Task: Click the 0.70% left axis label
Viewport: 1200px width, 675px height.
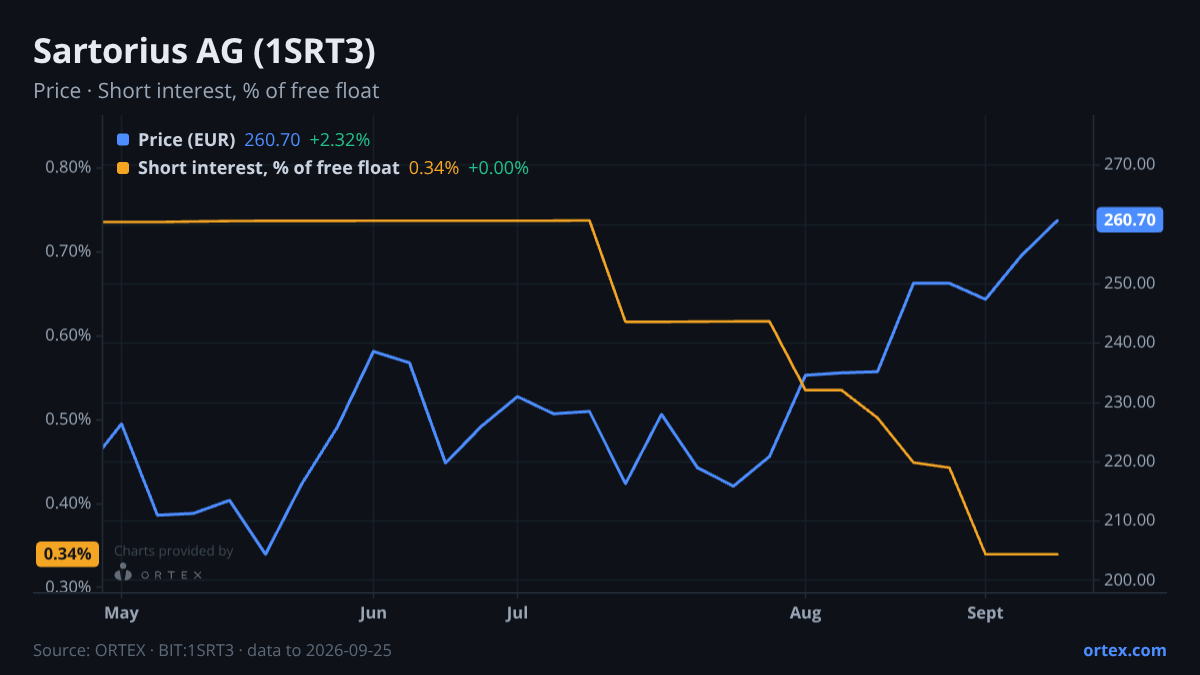Action: (x=68, y=251)
